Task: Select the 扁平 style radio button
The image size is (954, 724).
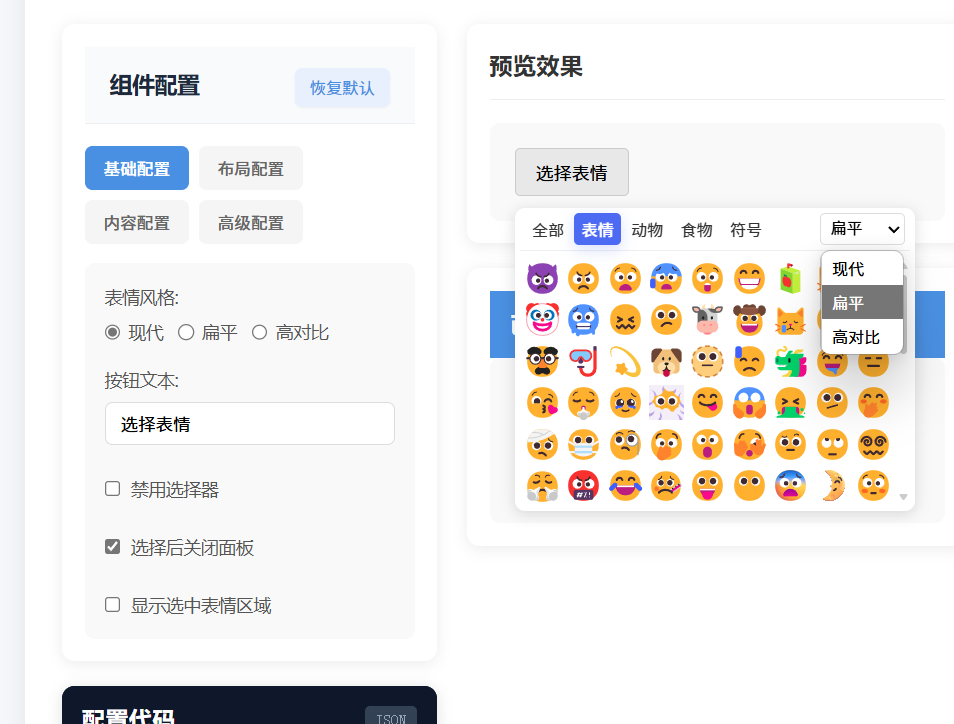Action: click(186, 333)
